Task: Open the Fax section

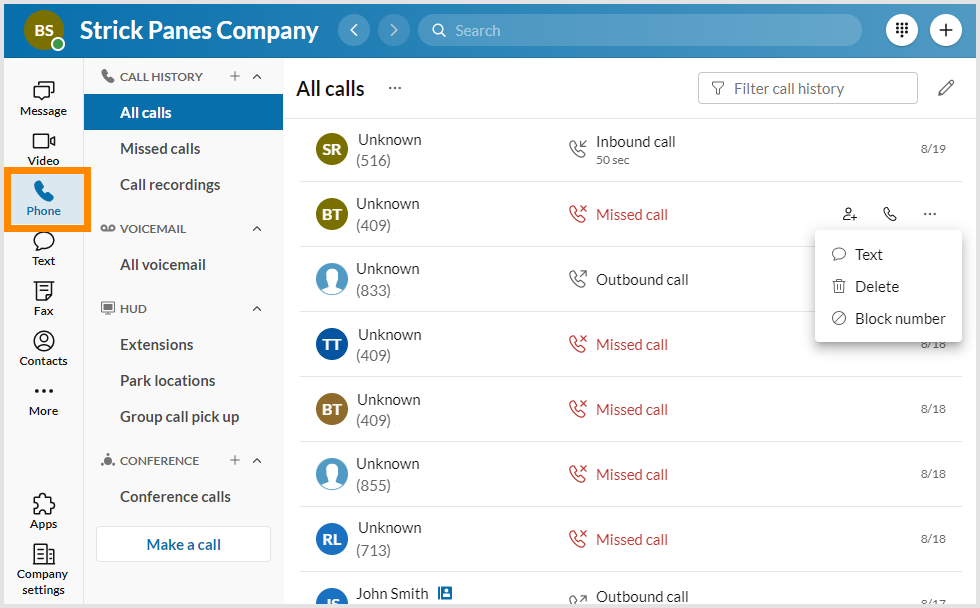Action: pos(43,298)
